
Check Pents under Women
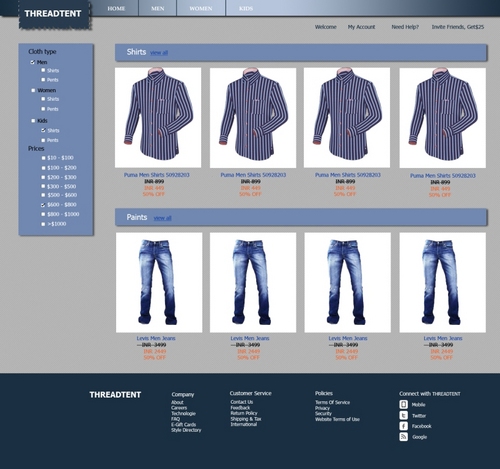pos(43,109)
